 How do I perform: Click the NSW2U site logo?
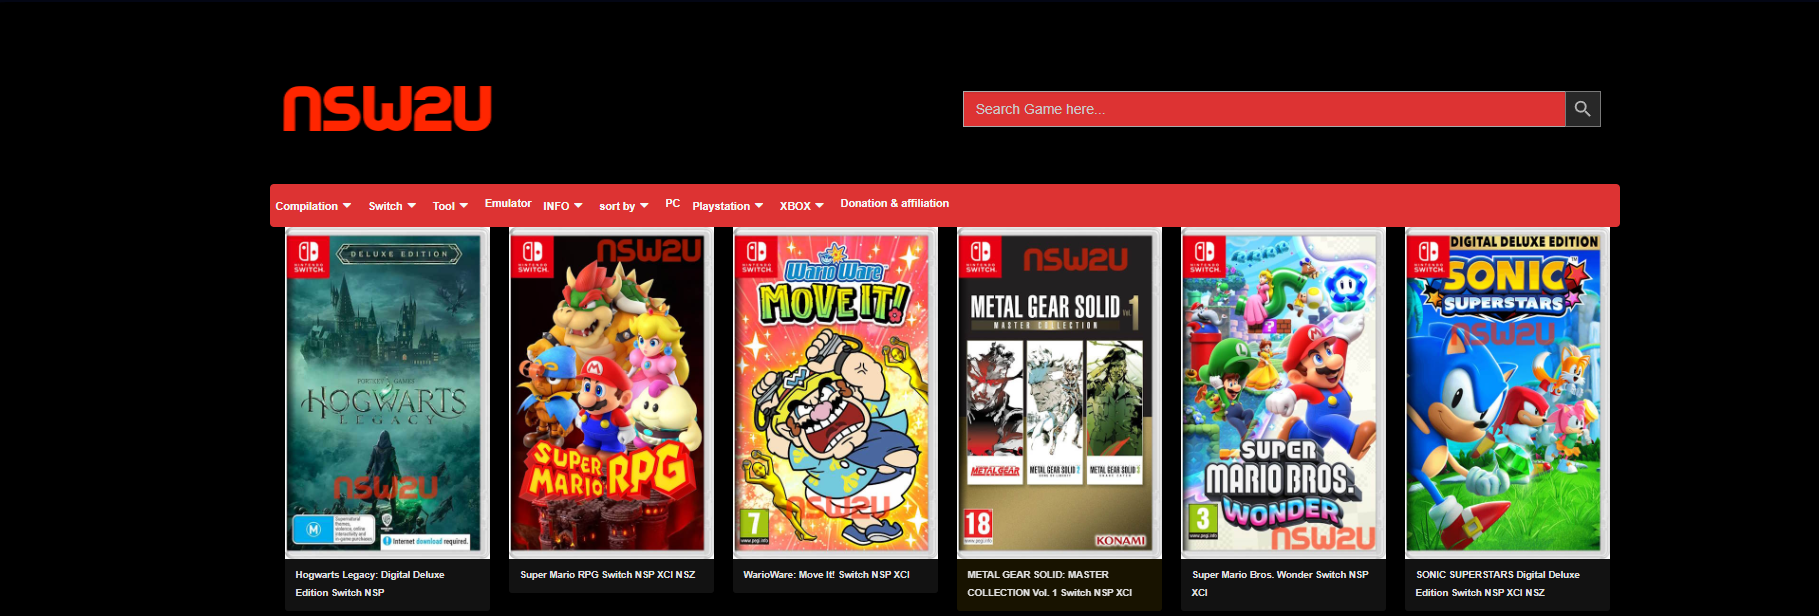point(387,108)
